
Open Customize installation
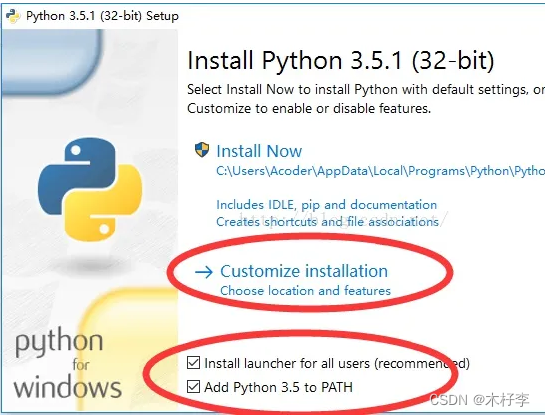click(x=304, y=271)
